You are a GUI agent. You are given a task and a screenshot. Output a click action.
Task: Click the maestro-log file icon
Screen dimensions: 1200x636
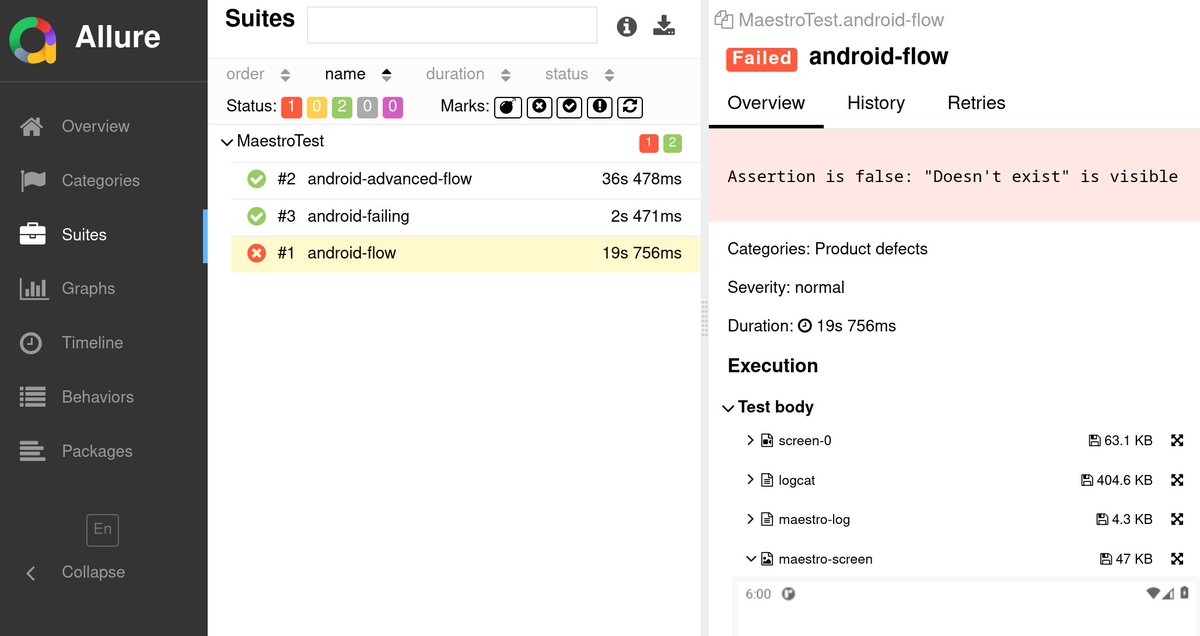[x=767, y=520]
